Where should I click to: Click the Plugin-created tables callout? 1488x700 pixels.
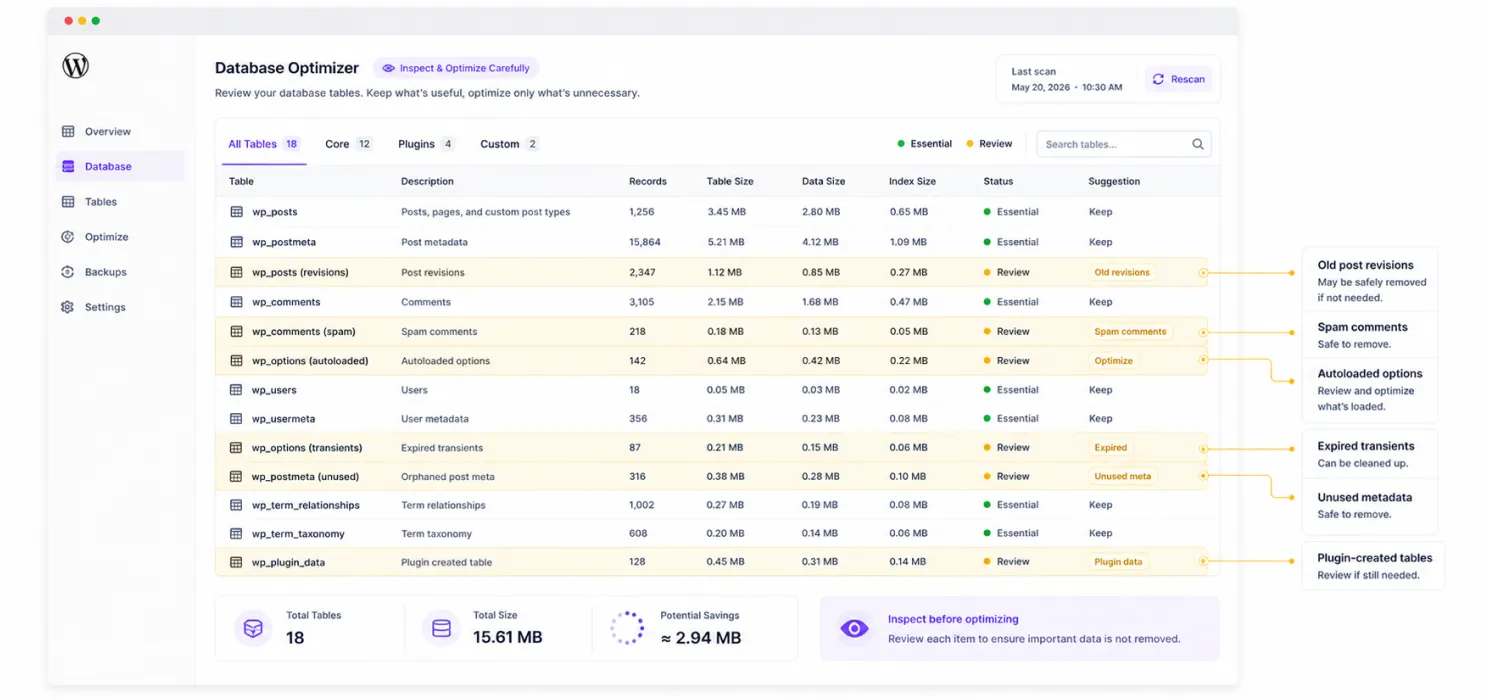[1374, 566]
